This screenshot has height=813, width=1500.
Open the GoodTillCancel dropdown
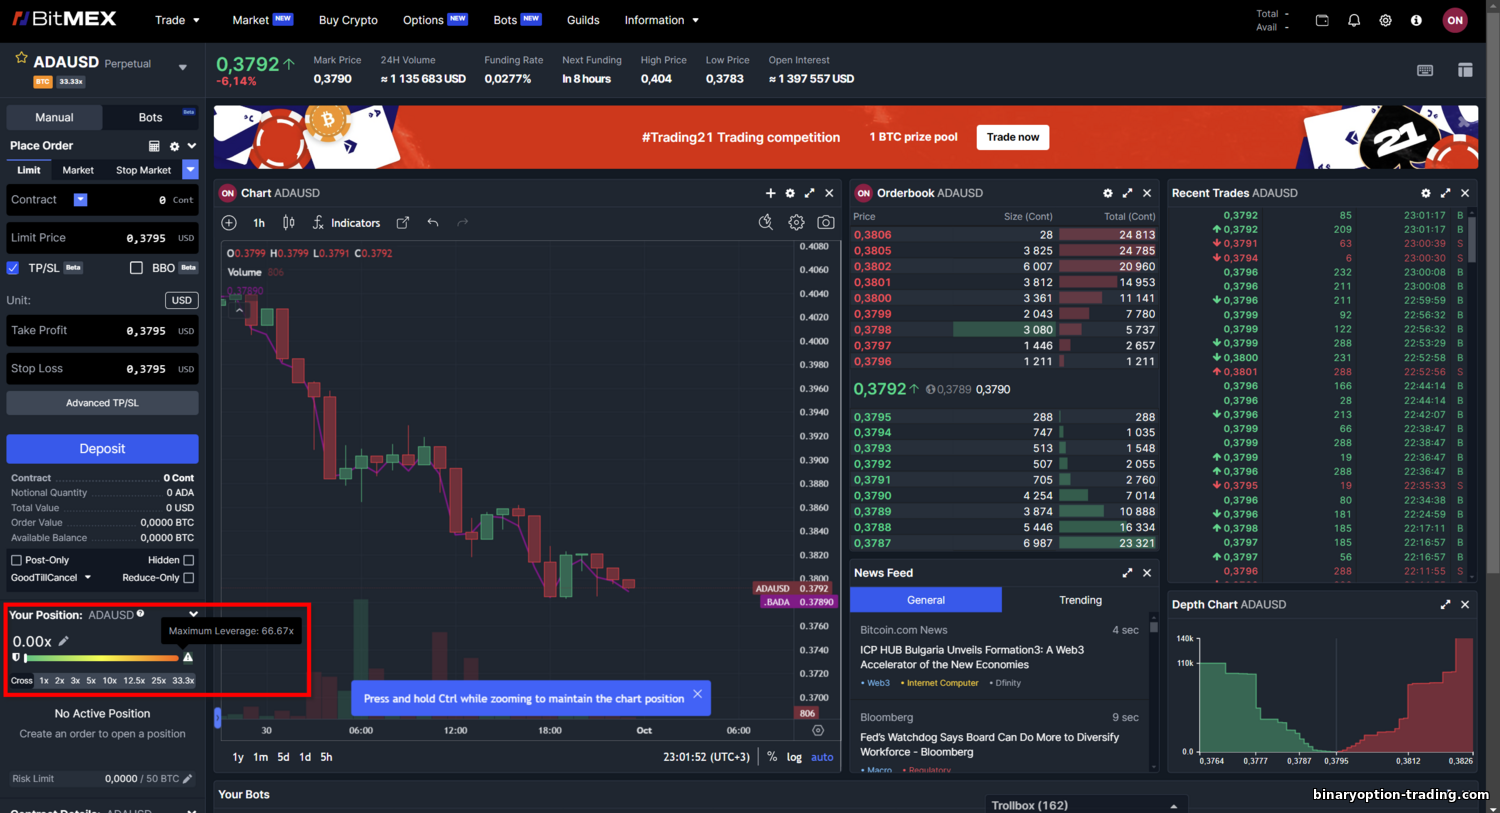pyautogui.click(x=51, y=577)
